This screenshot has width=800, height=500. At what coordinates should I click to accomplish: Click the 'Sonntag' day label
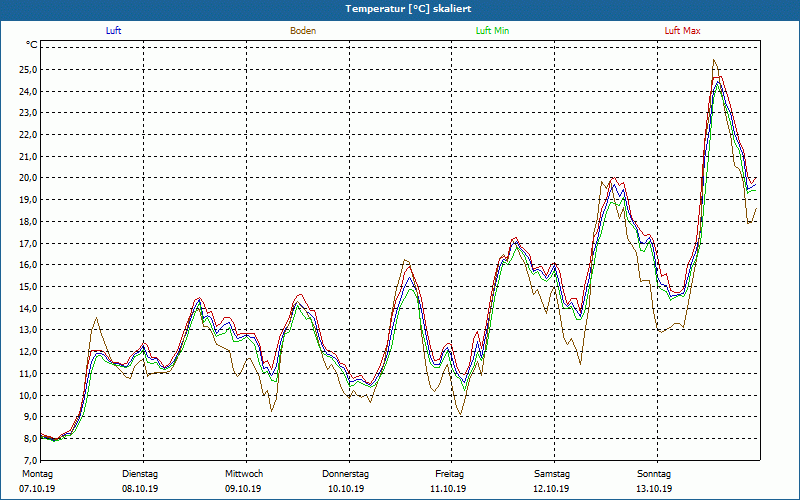click(654, 474)
